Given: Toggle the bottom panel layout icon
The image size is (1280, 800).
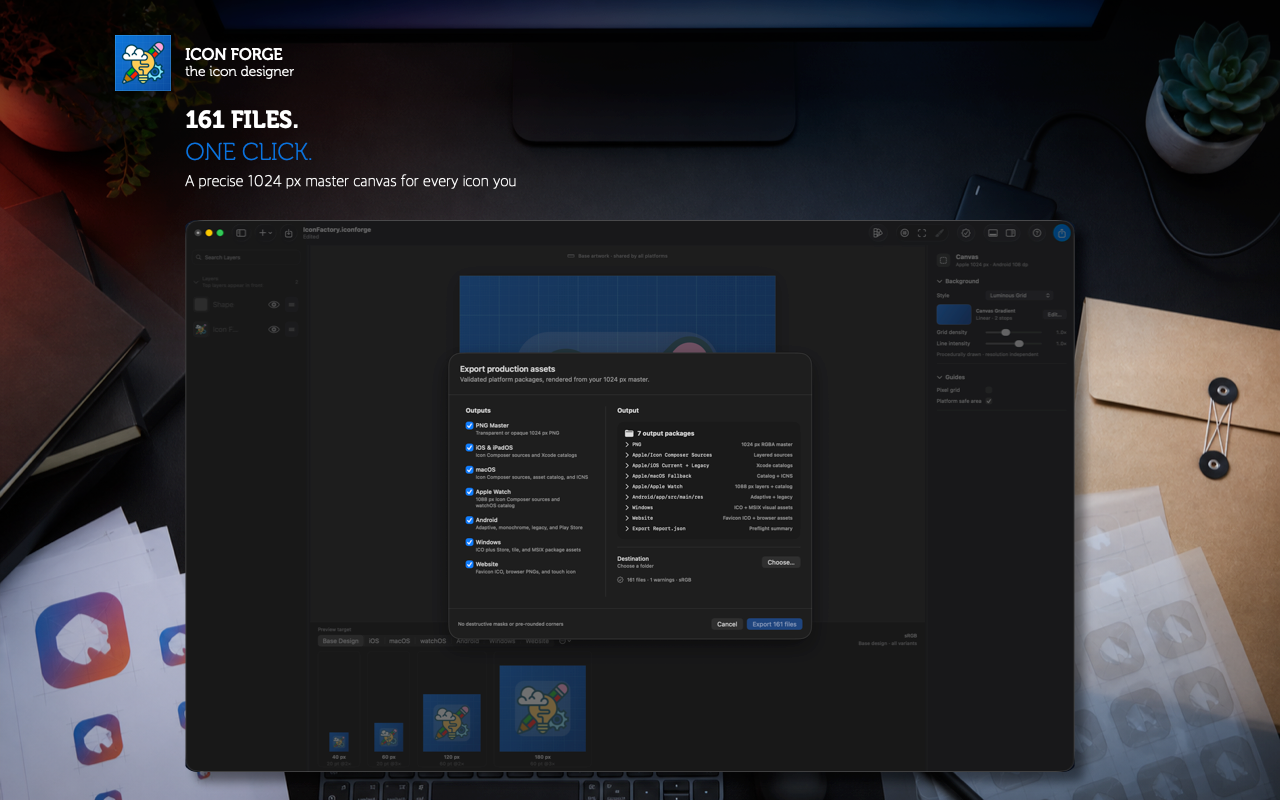Looking at the screenshot, I should pyautogui.click(x=993, y=233).
